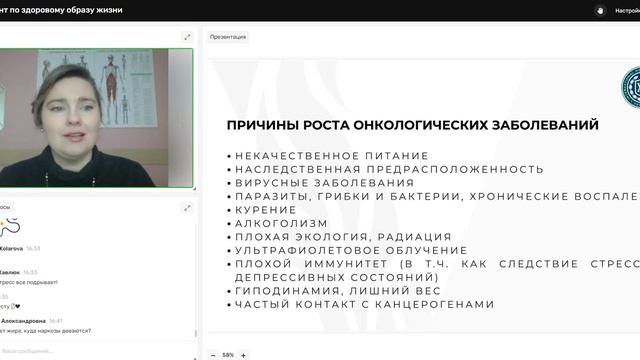Select the Kolarova sender name in chat
The height and width of the screenshot is (360, 640).
coord(11,248)
